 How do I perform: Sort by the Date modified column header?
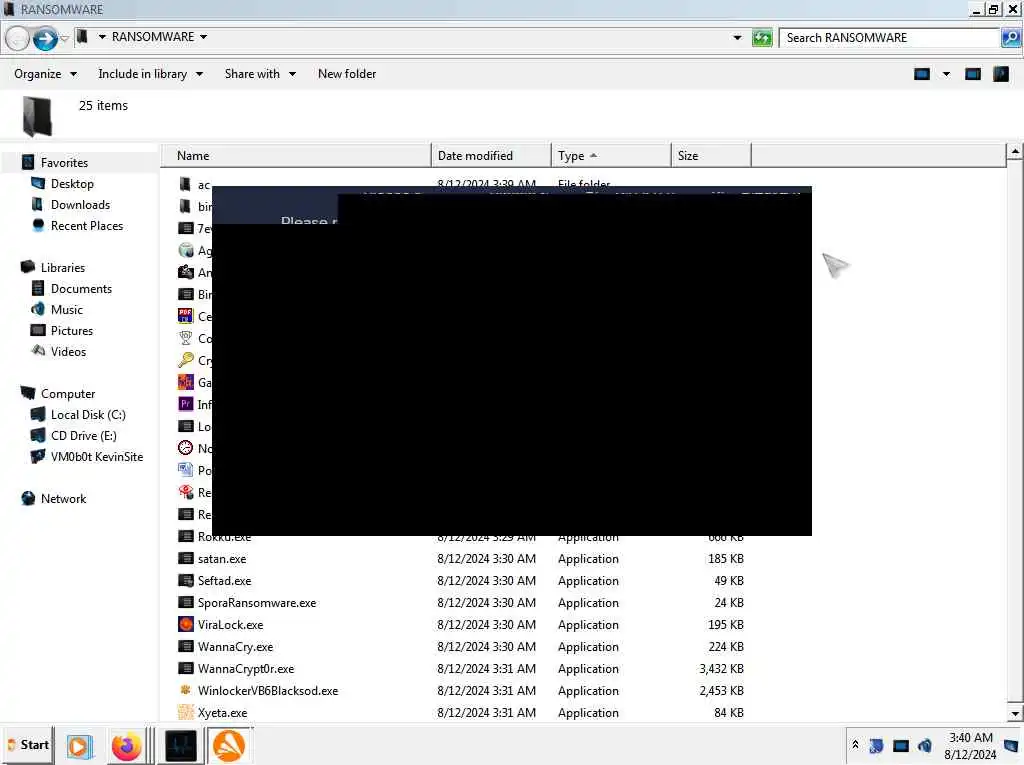[491, 155]
